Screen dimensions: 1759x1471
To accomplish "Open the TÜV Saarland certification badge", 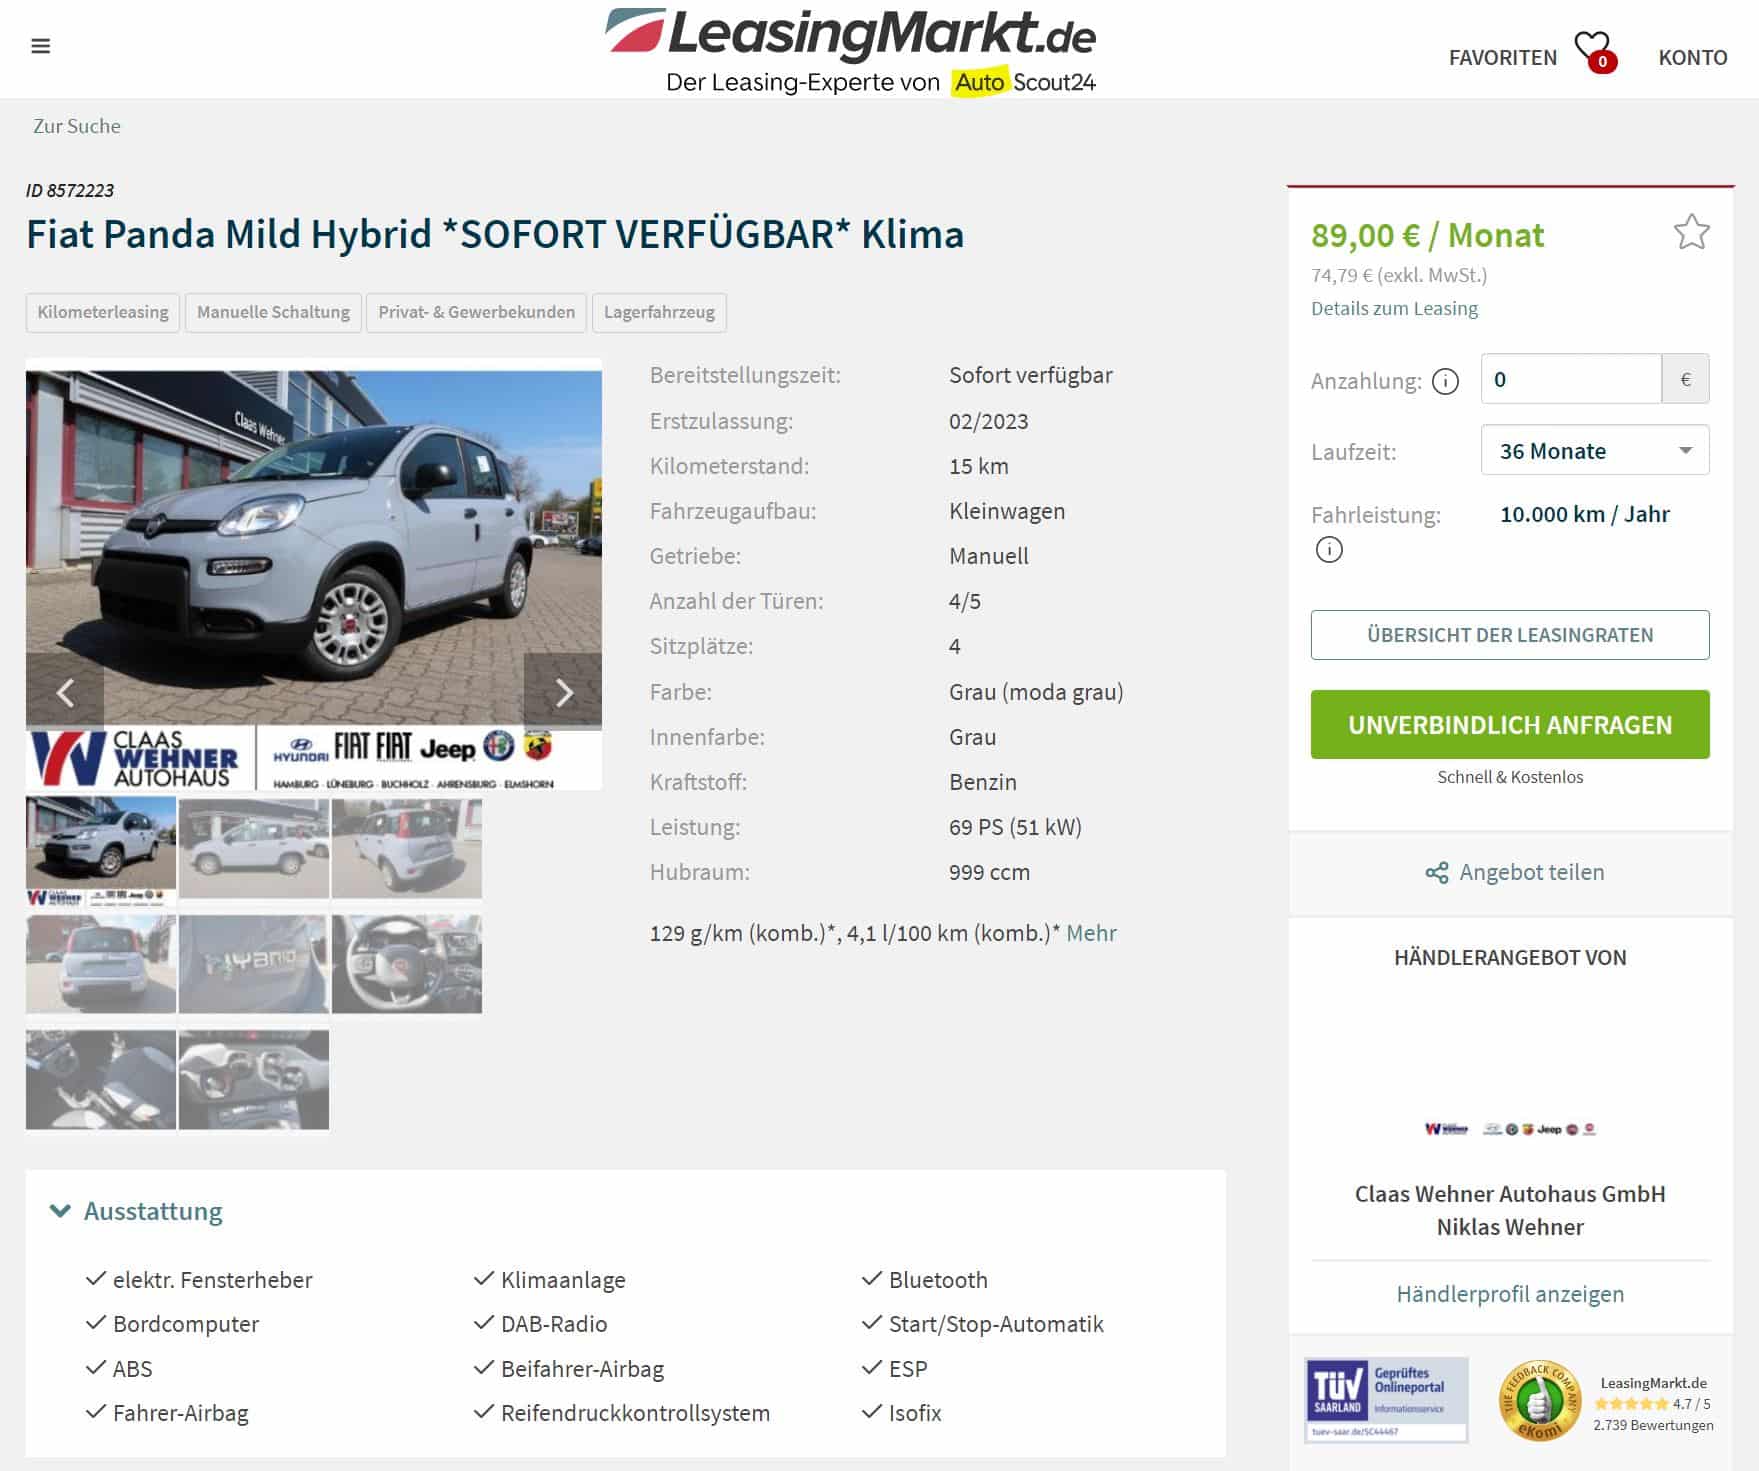I will [x=1386, y=1399].
